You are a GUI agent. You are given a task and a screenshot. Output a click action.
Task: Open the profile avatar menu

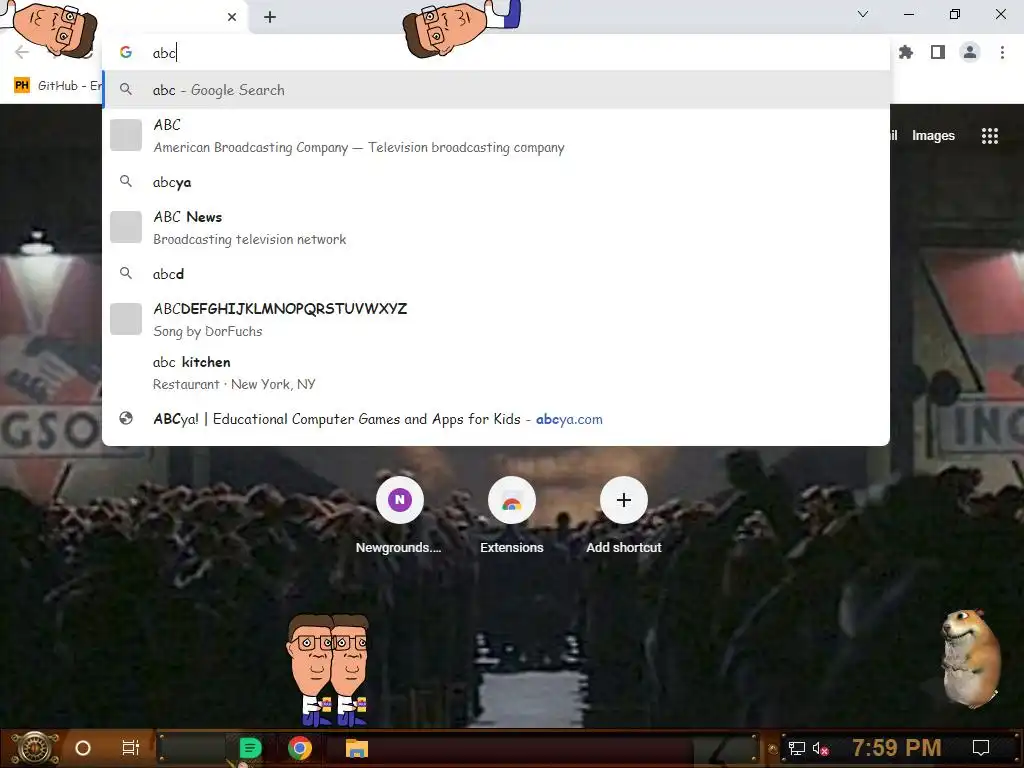pos(970,52)
